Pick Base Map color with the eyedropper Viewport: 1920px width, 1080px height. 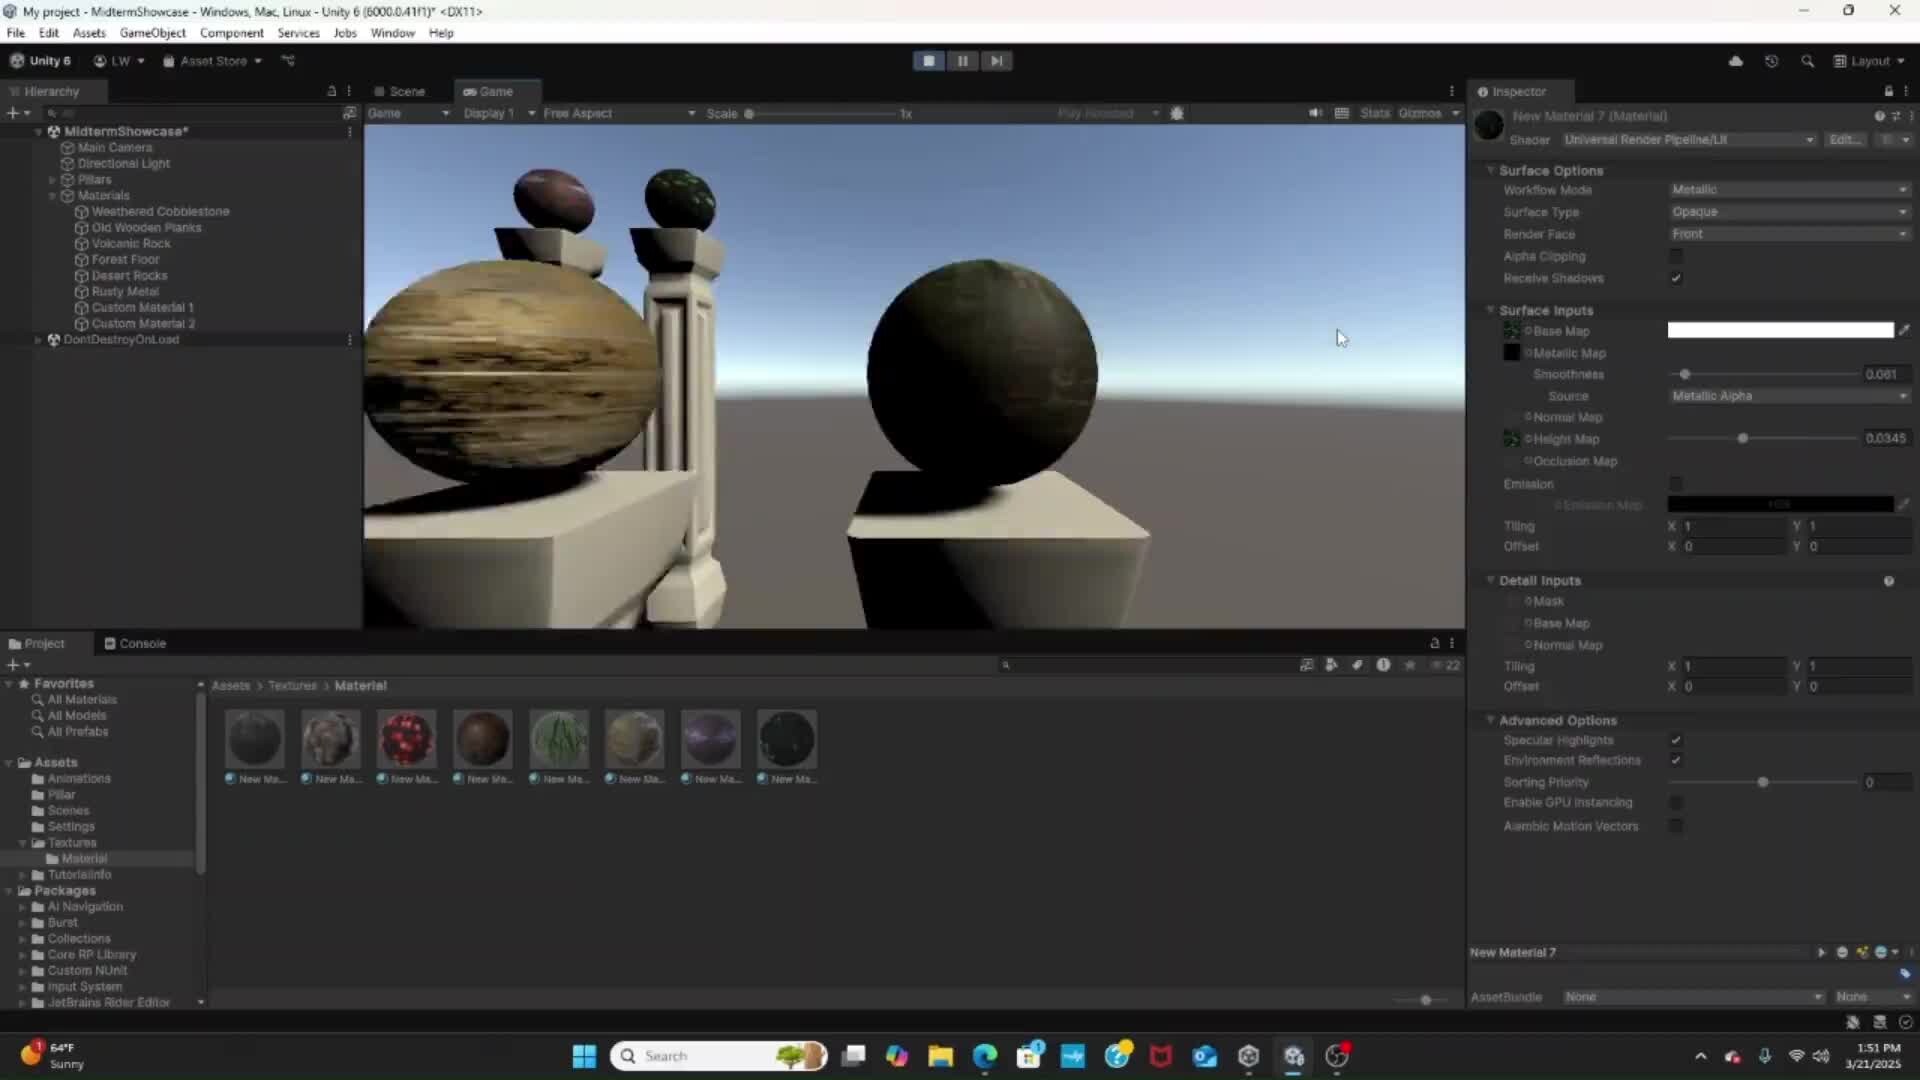1904,330
